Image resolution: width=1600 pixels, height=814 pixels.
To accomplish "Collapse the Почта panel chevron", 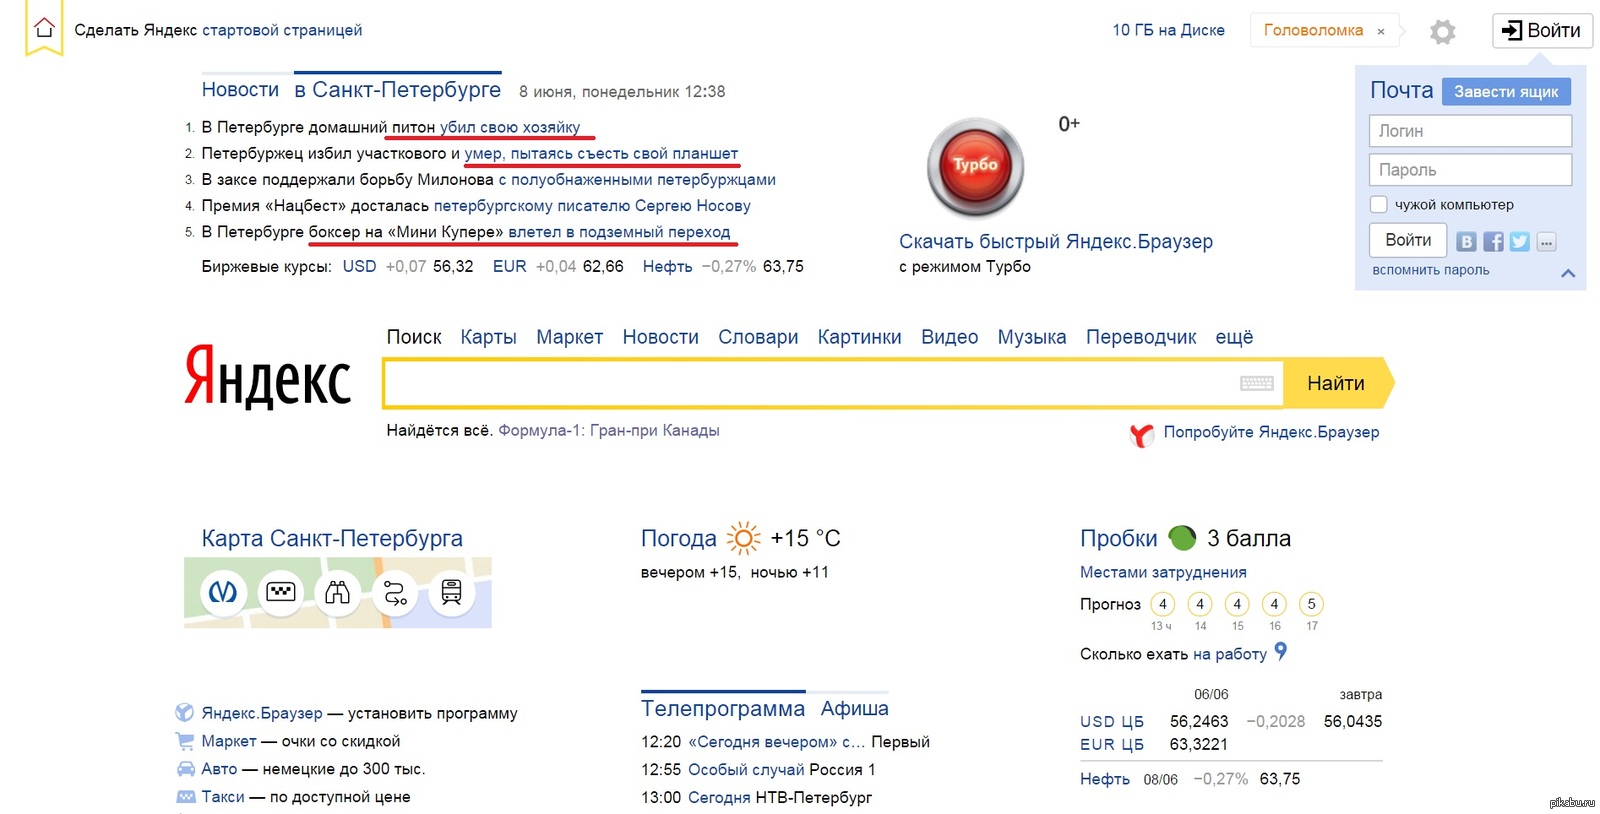I will (1568, 273).
